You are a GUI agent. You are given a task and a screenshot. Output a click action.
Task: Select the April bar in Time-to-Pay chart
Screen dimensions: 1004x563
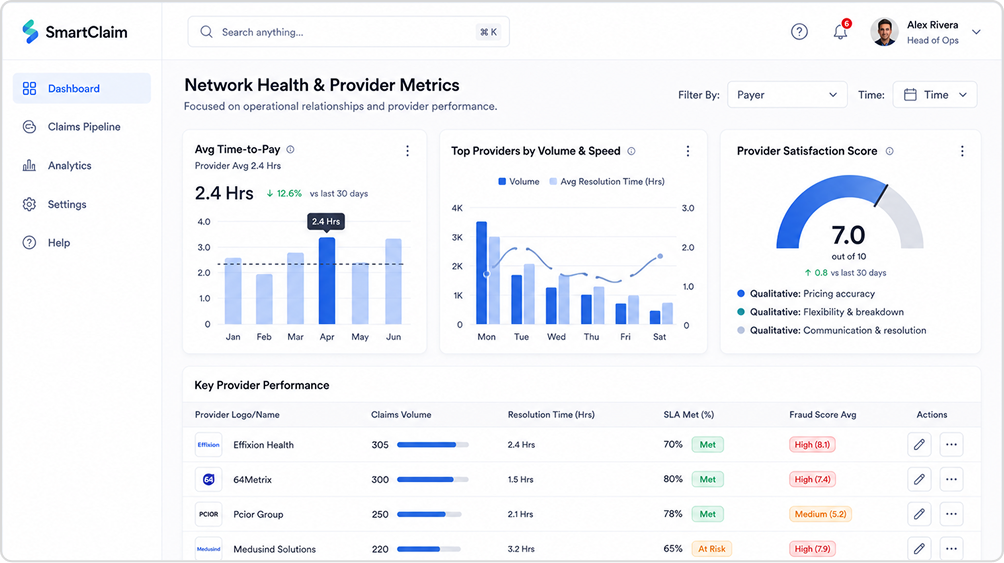coord(327,281)
